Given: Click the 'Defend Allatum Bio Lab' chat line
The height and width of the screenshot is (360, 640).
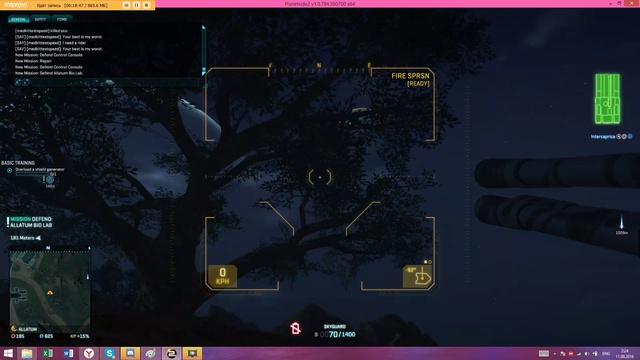Looking at the screenshot, I should [49, 73].
